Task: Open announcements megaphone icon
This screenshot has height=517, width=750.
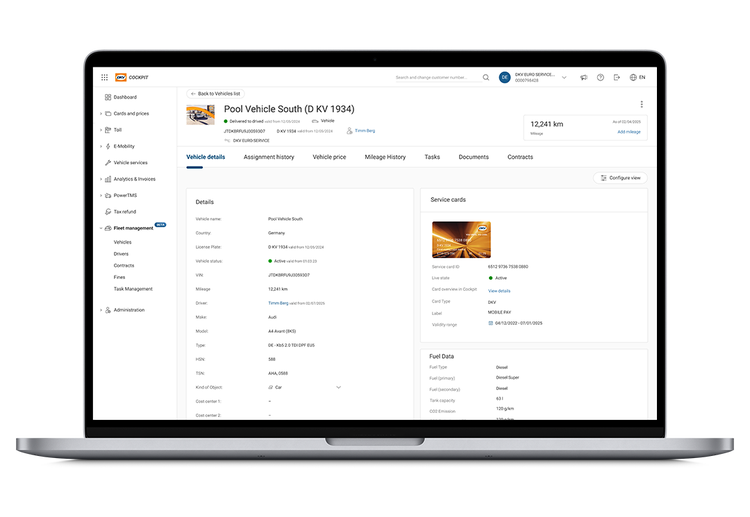Action: point(581,77)
